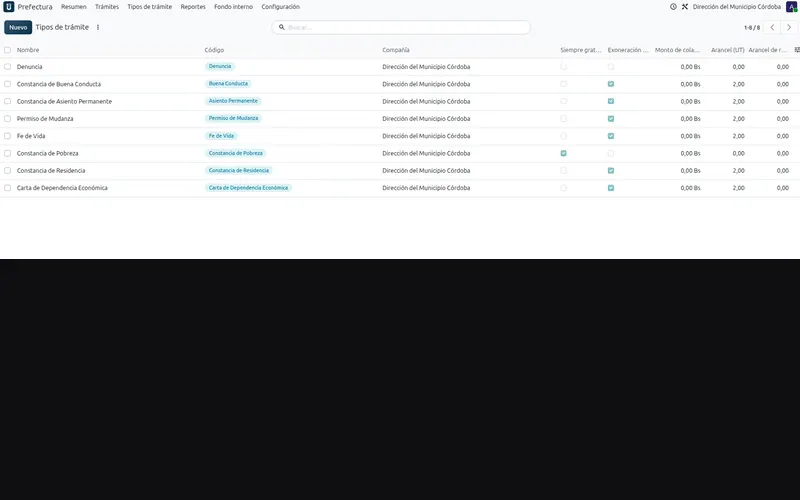The width and height of the screenshot is (800, 500).
Task: Select the Denuncia row checkbox
Action: 7,66
